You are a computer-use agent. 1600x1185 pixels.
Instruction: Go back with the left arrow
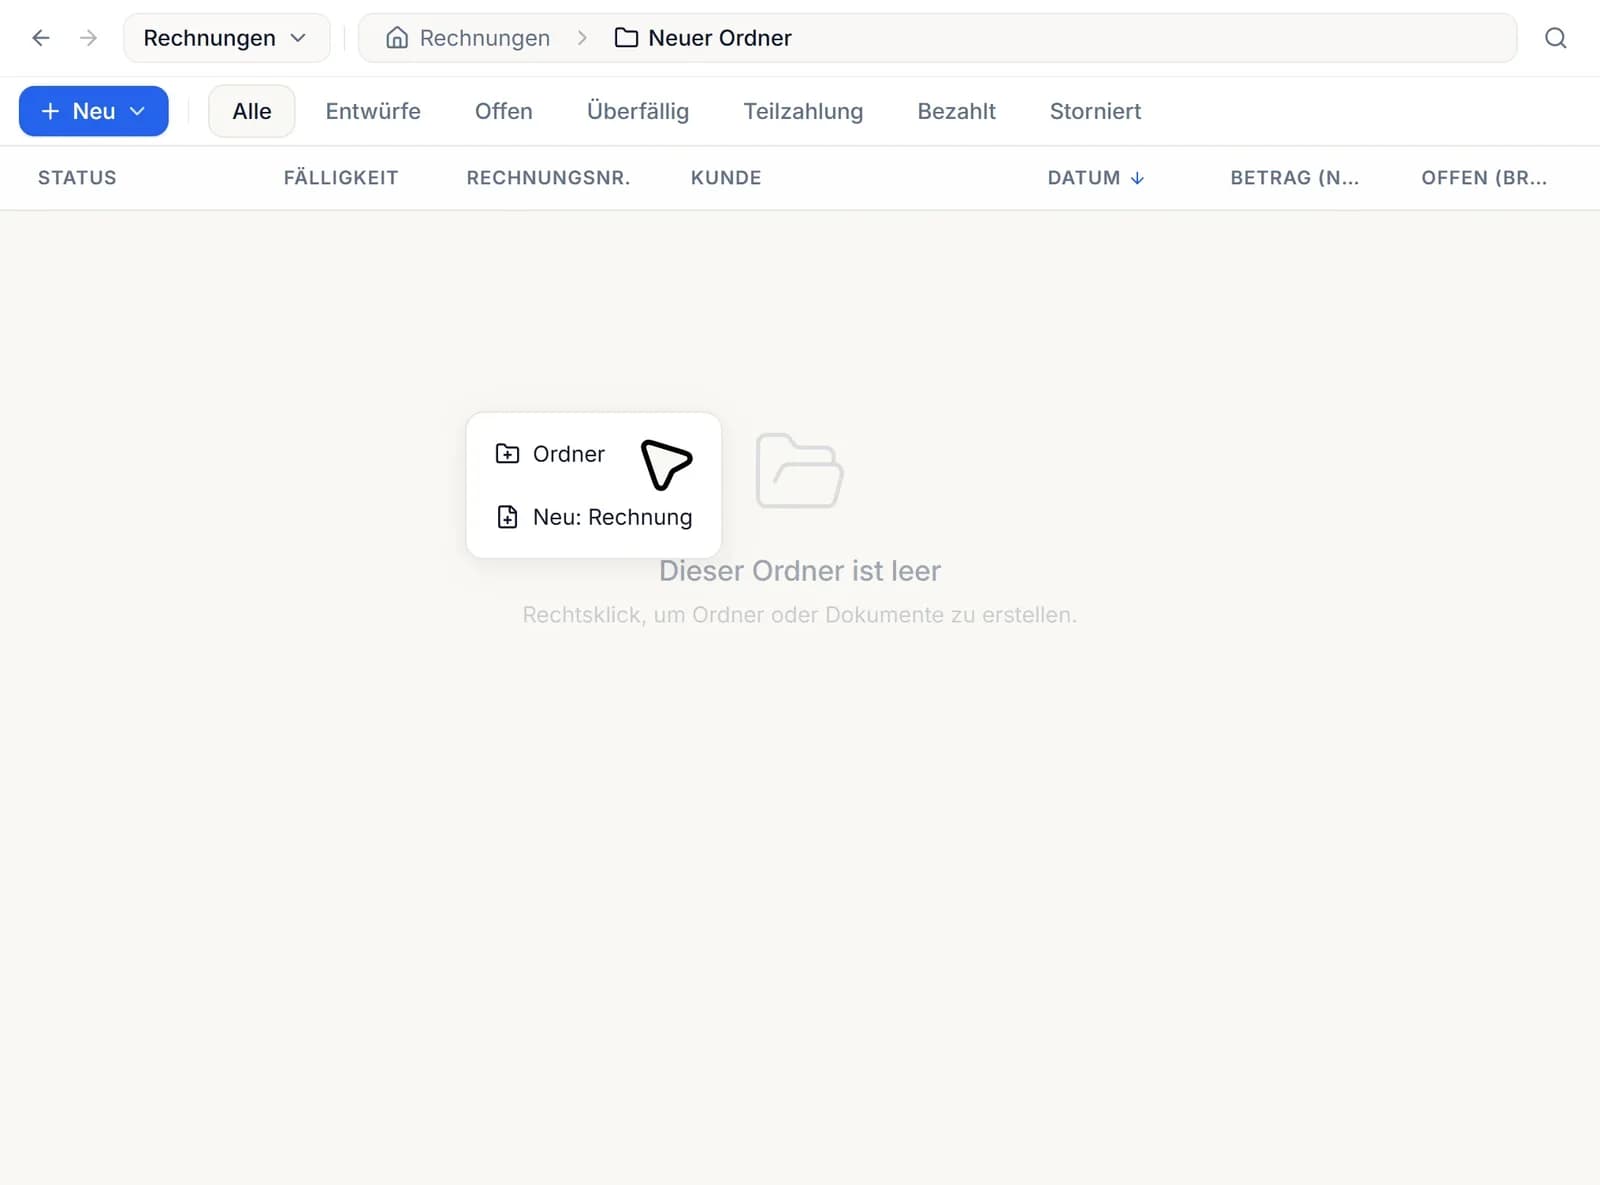[41, 38]
